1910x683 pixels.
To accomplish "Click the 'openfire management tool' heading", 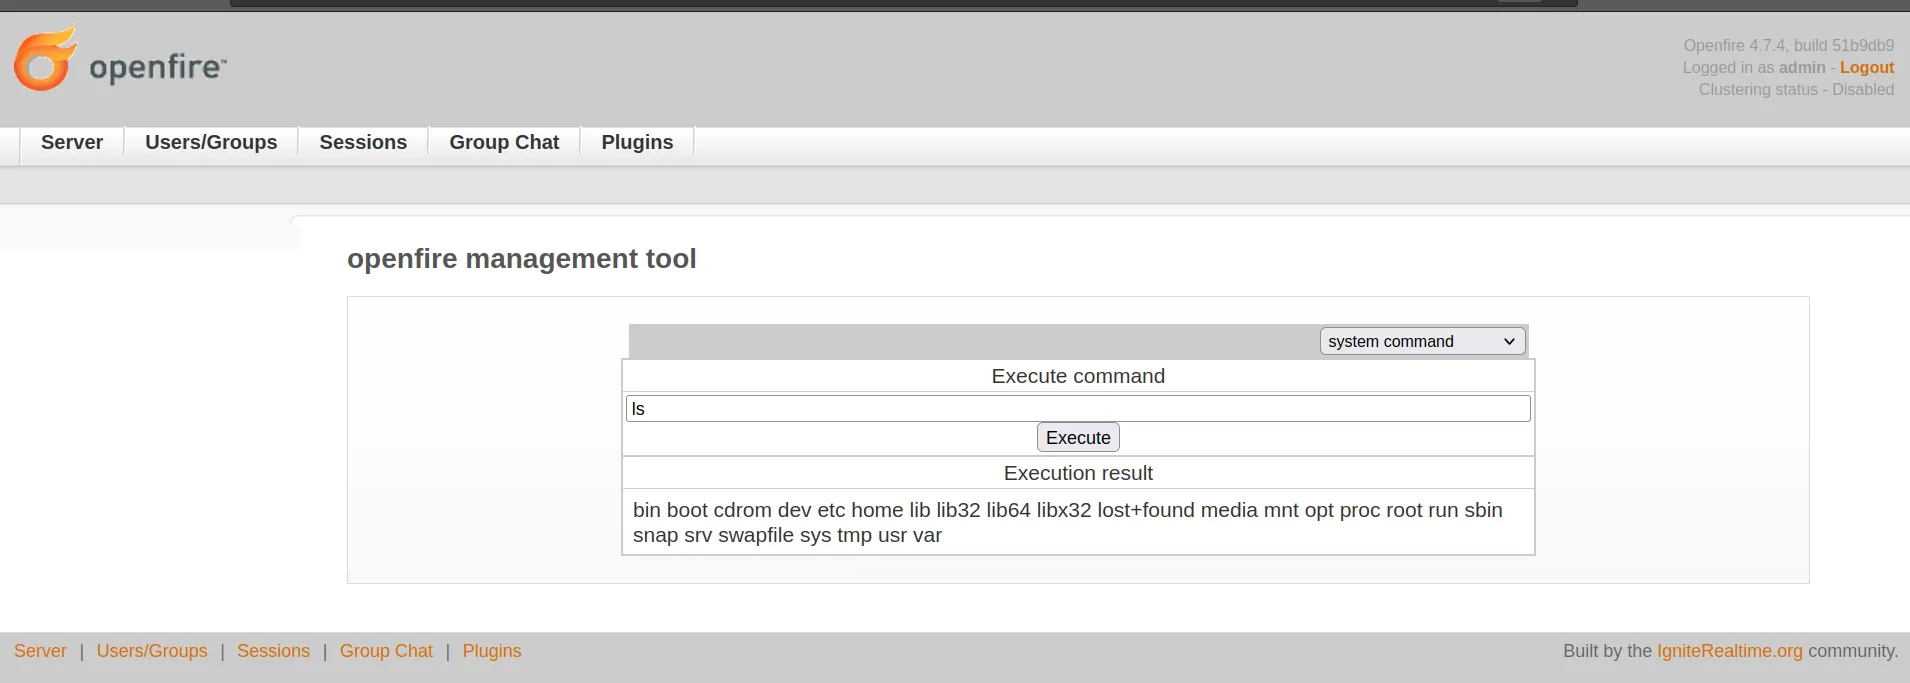I will coord(522,259).
